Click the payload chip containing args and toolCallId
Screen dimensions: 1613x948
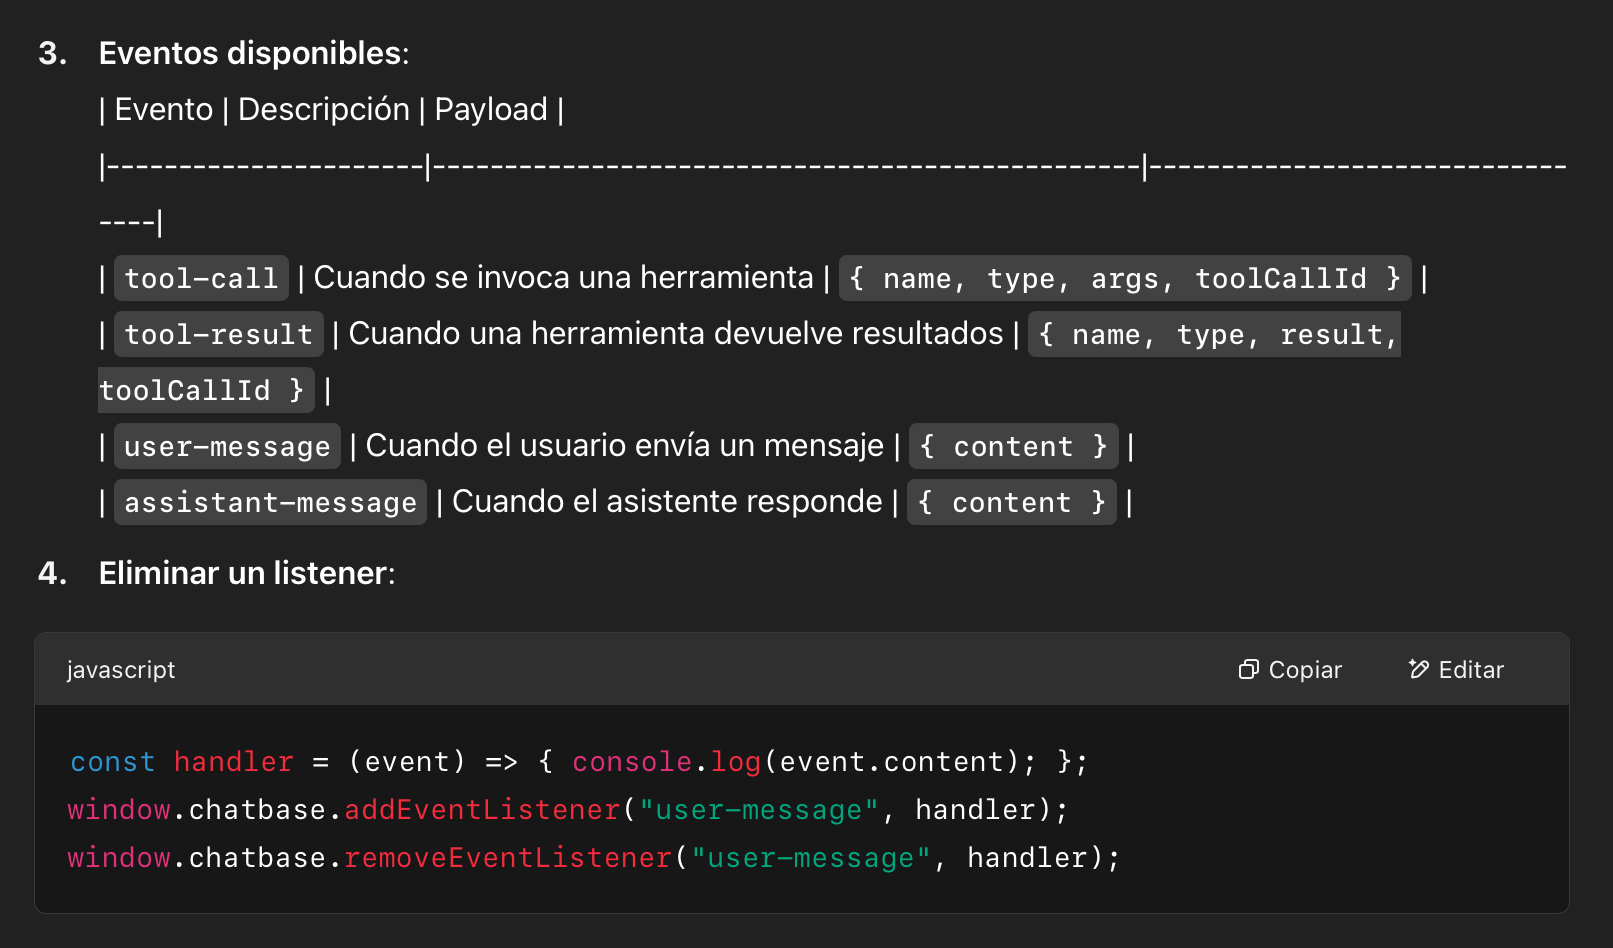click(x=1124, y=278)
